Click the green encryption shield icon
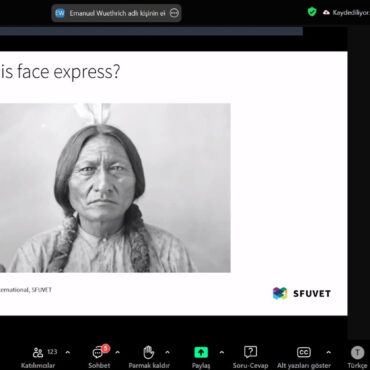The width and height of the screenshot is (370, 370). point(312,12)
